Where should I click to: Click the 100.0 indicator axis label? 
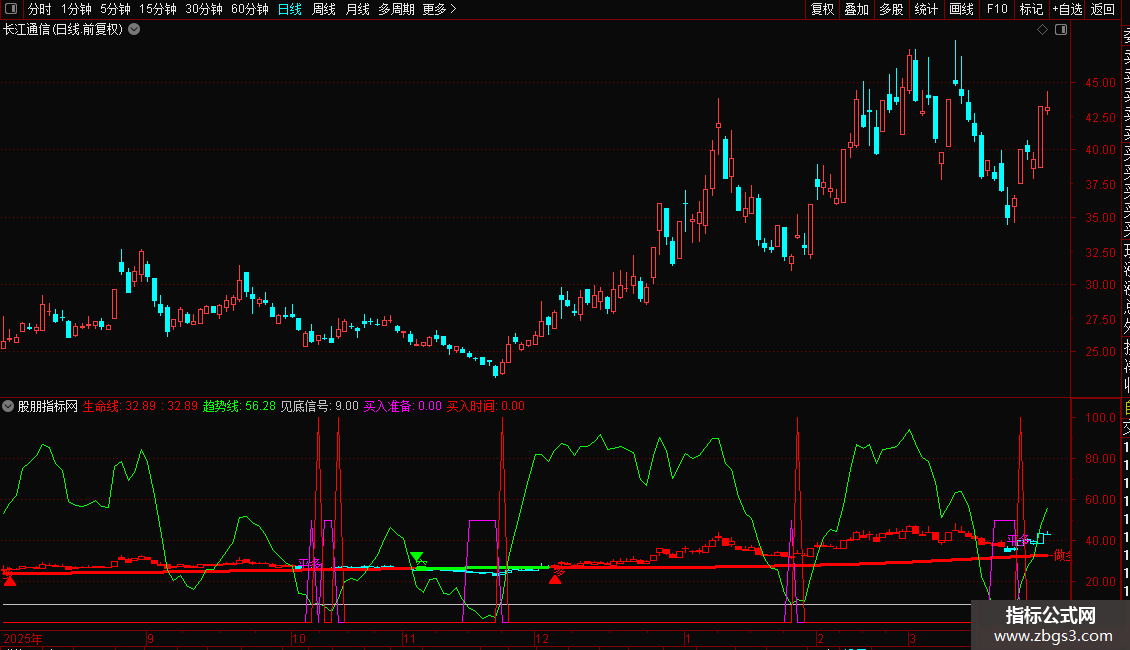[x=1100, y=418]
